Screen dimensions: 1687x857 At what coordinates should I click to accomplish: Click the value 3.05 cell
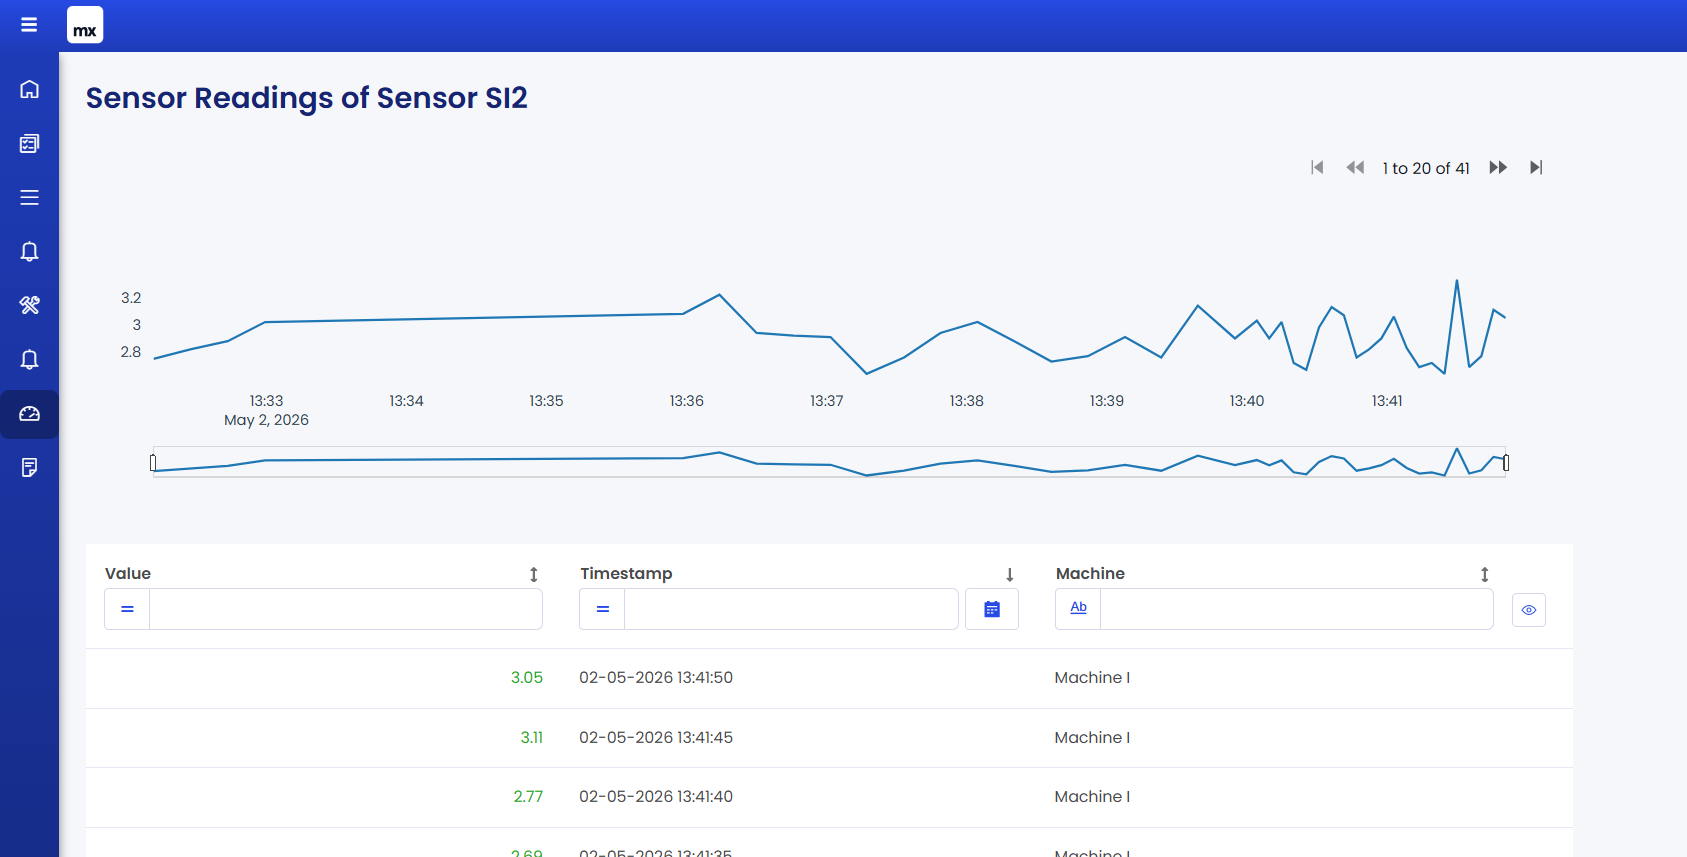click(527, 677)
